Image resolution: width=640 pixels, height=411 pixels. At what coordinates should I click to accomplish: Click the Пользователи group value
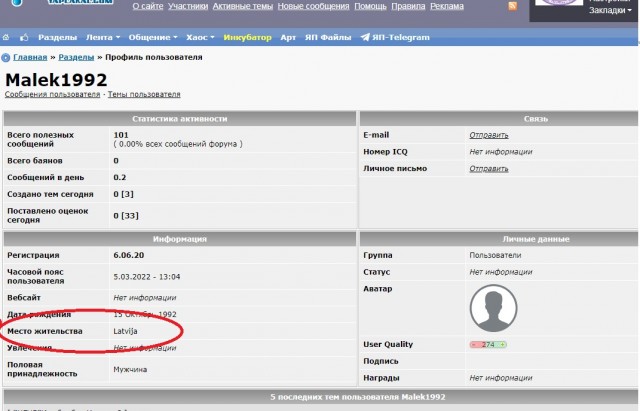click(495, 255)
